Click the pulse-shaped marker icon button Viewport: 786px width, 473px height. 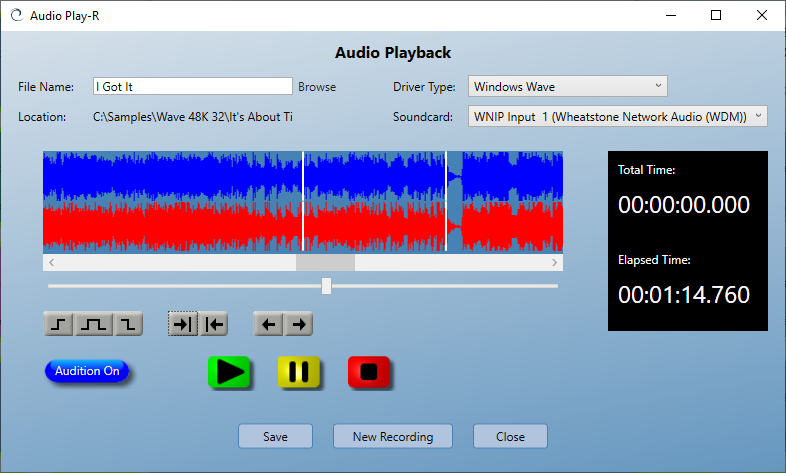coord(94,324)
